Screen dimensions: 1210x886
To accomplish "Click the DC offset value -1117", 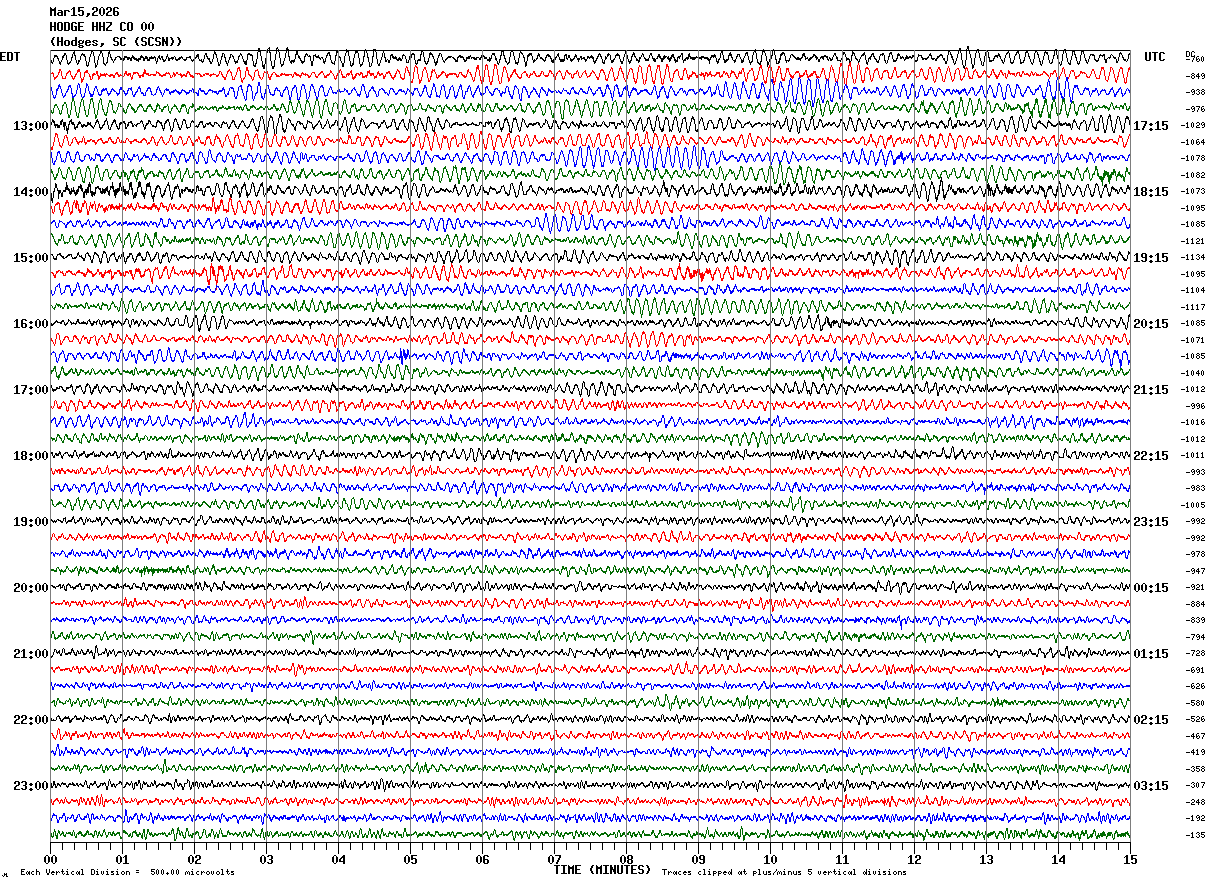I will coord(1195,307).
